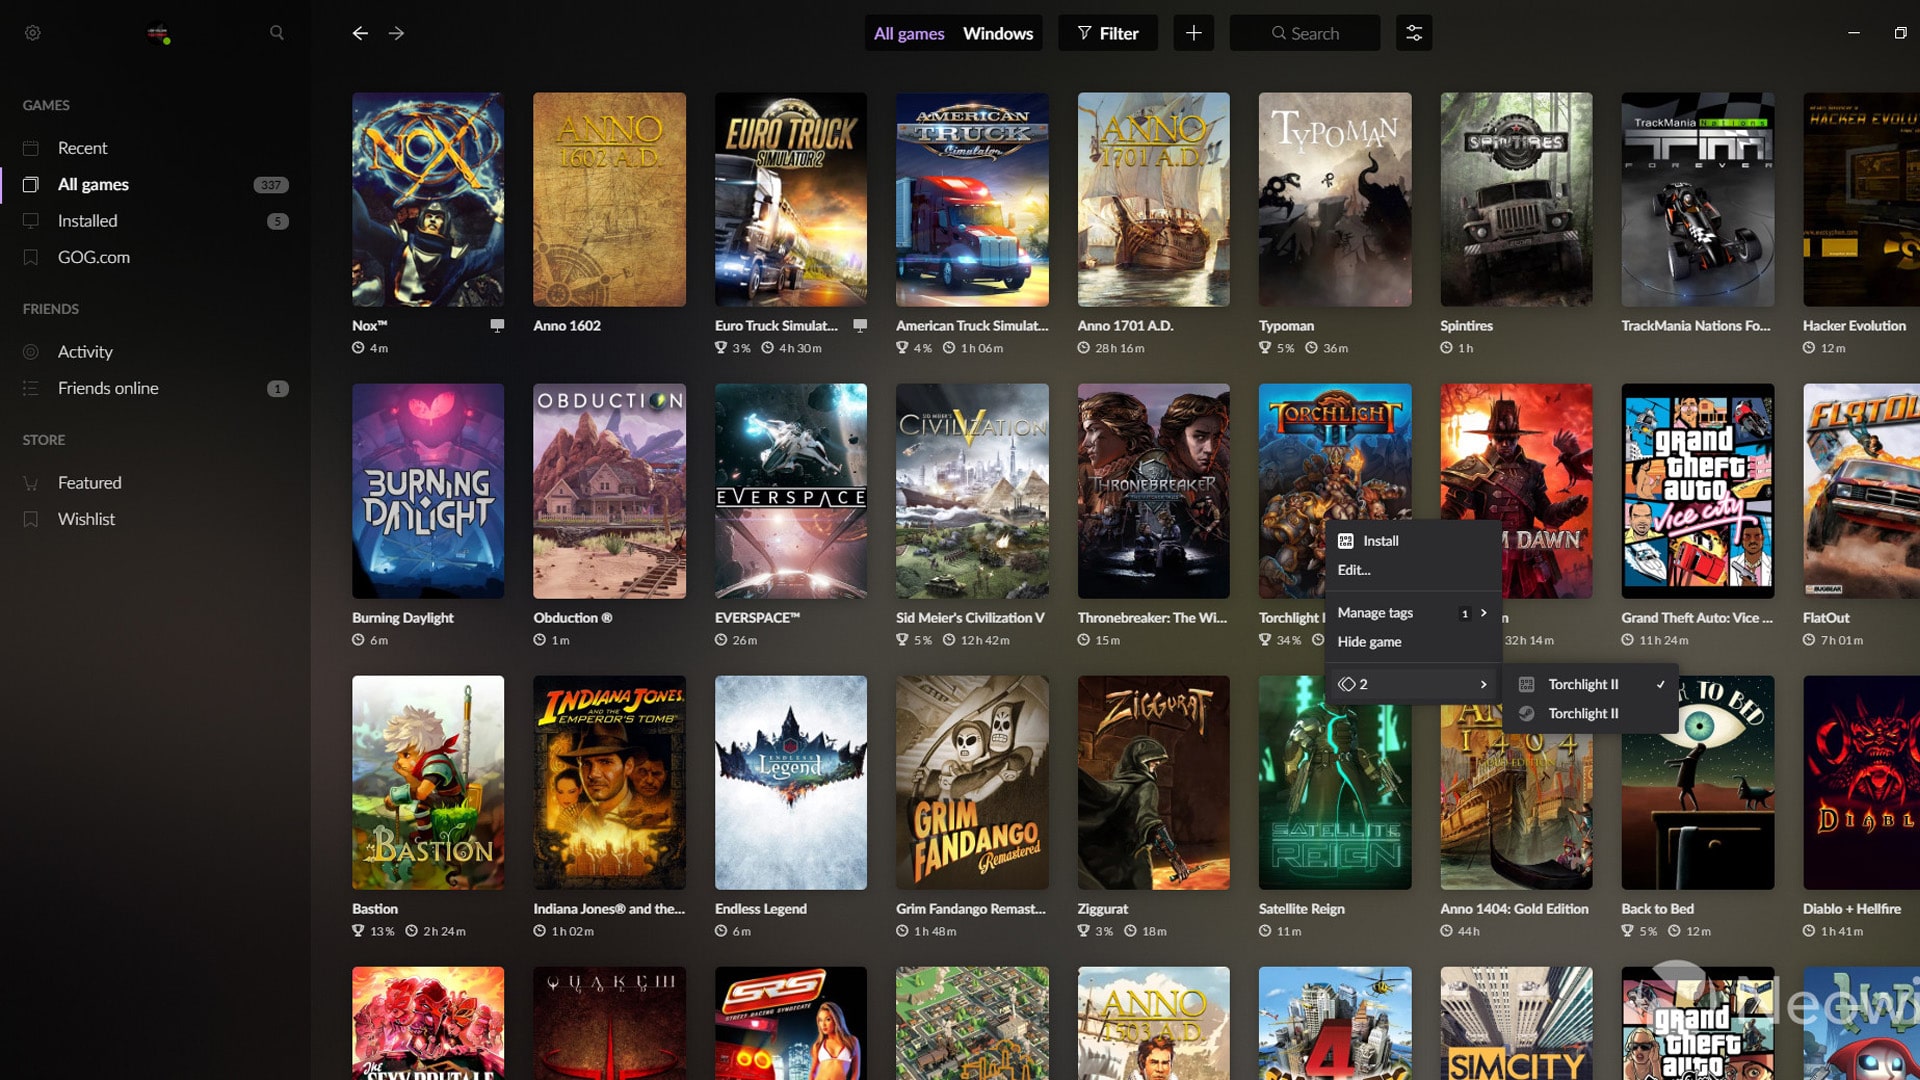
Task: Click the Friends online list icon
Action: pyautogui.click(x=31, y=388)
